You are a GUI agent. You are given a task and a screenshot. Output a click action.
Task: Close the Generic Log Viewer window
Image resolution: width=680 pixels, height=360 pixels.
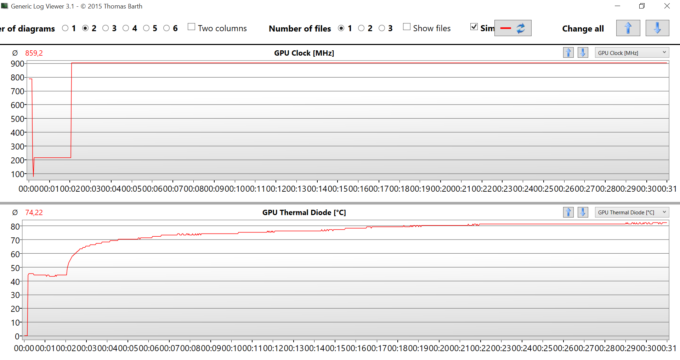click(x=667, y=6)
